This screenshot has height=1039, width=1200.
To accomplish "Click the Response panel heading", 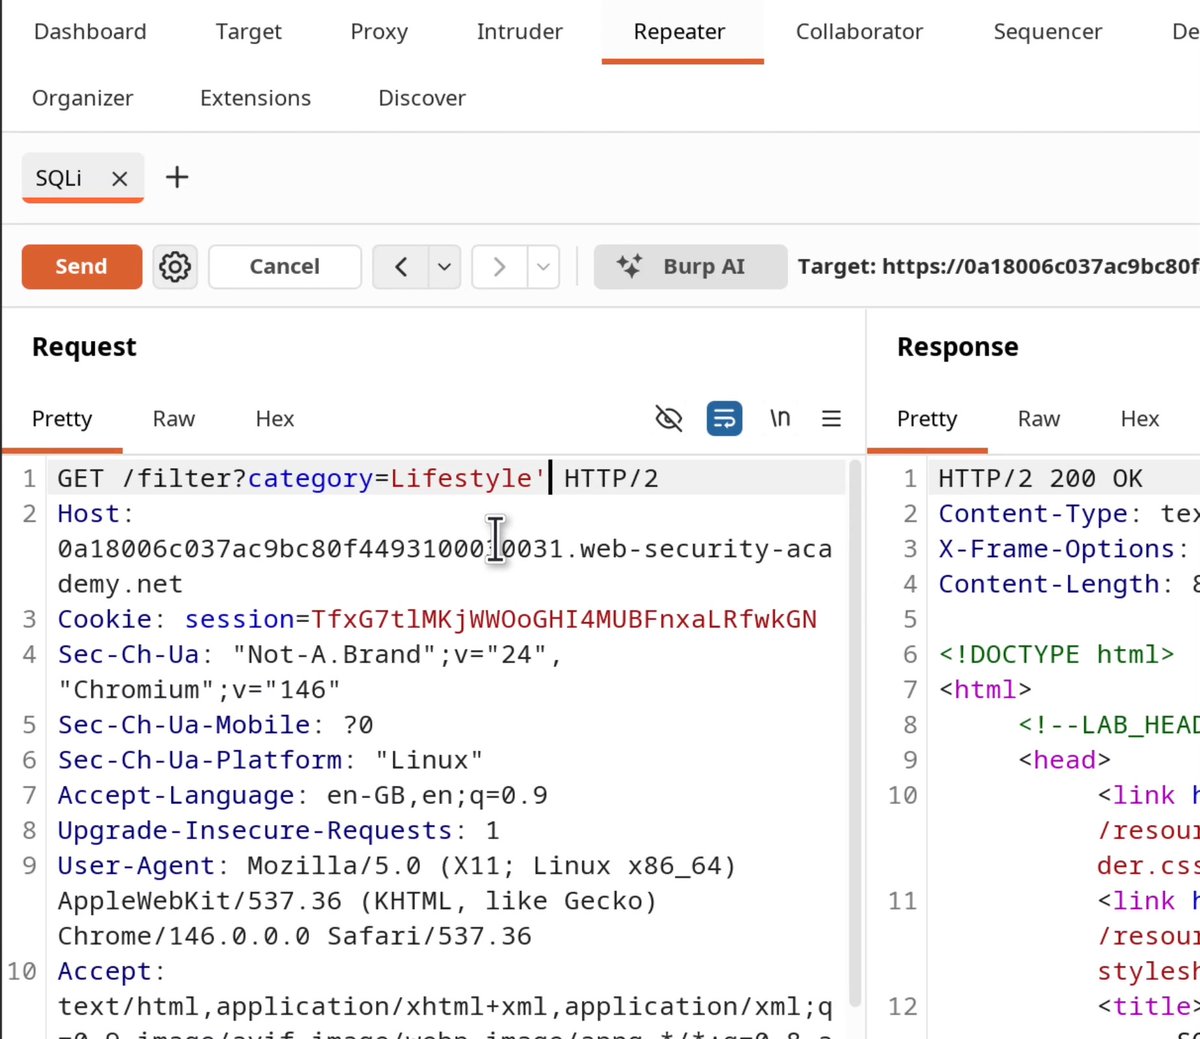I will pos(958,347).
